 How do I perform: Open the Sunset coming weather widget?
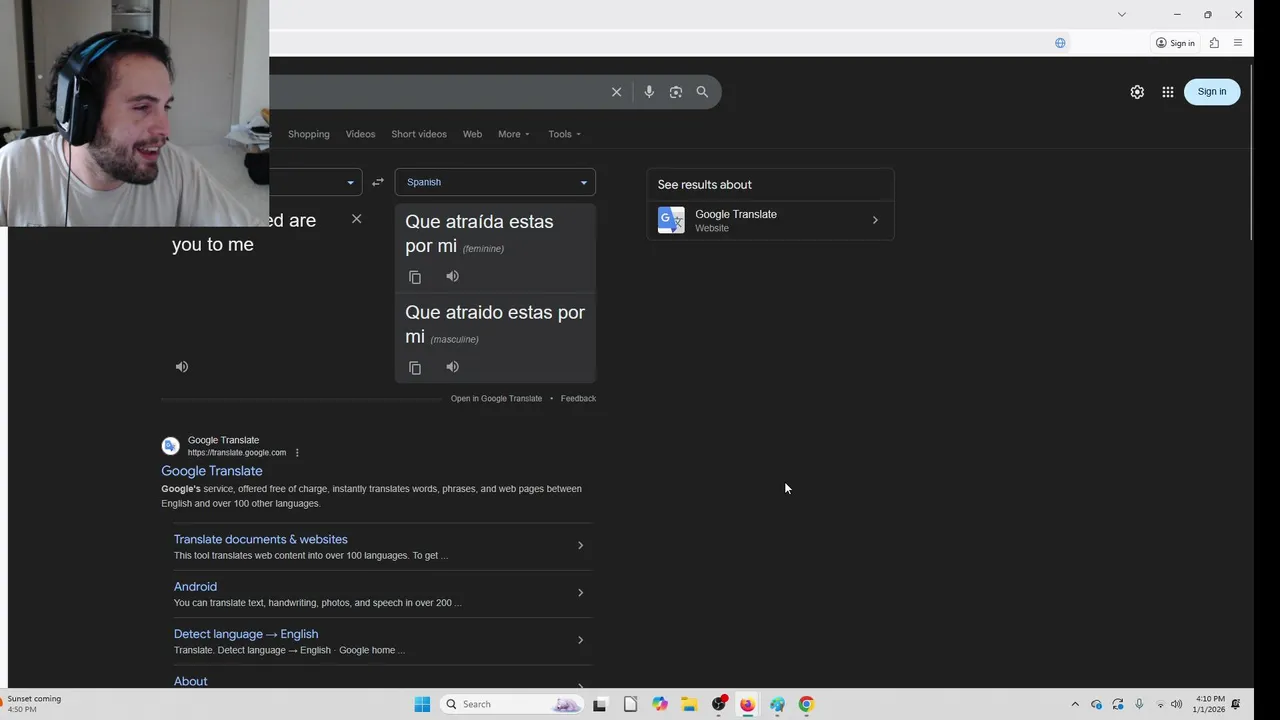pos(32,704)
